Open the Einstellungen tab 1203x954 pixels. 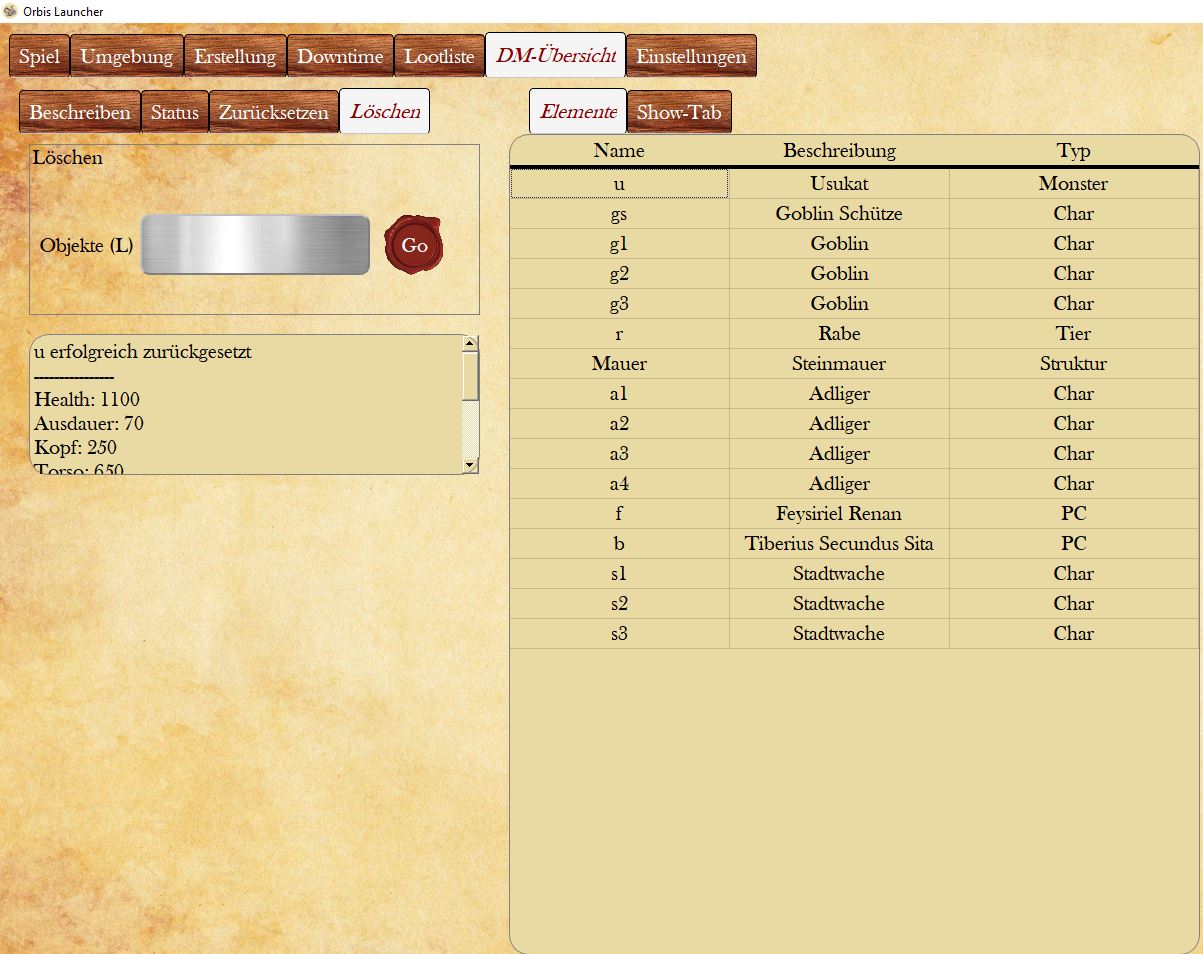(x=691, y=56)
